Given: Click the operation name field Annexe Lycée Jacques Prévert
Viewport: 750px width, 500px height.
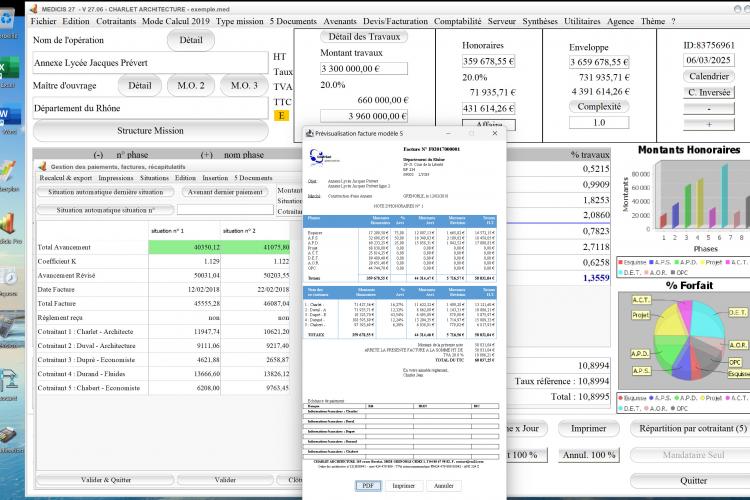Looking at the screenshot, I should 150,63.
